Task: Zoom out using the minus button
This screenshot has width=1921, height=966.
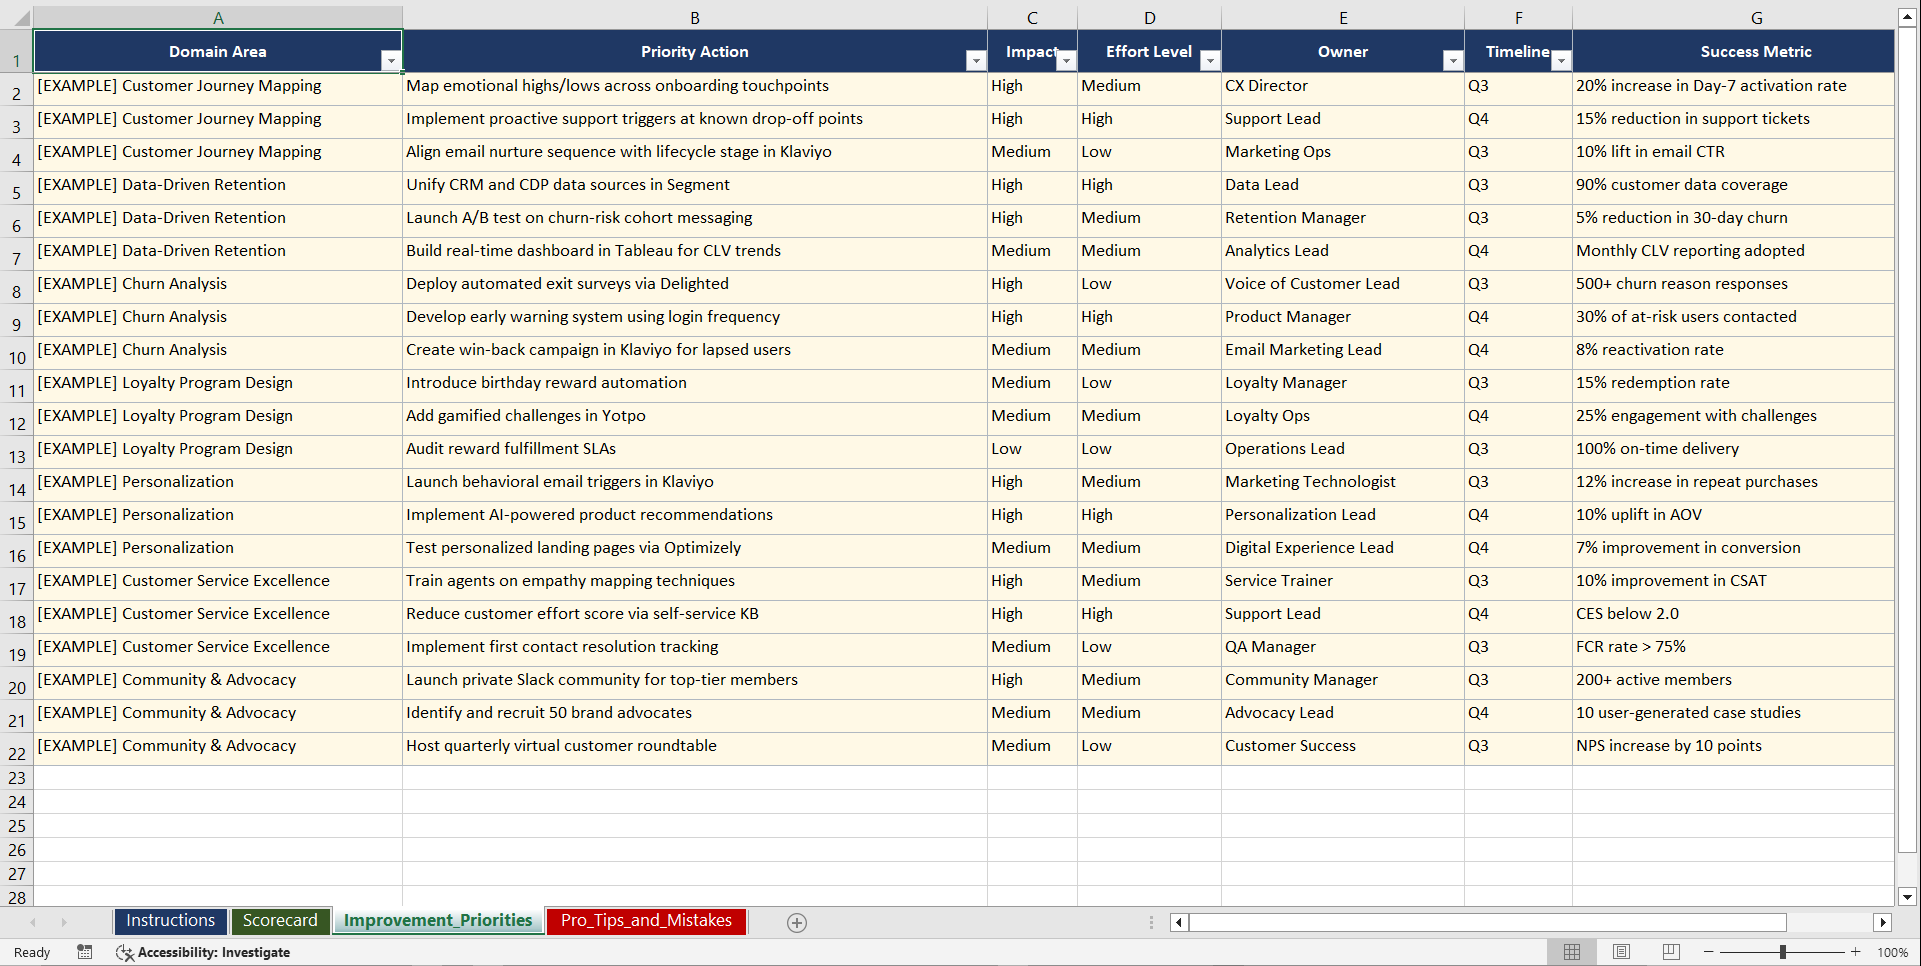Action: [1708, 952]
